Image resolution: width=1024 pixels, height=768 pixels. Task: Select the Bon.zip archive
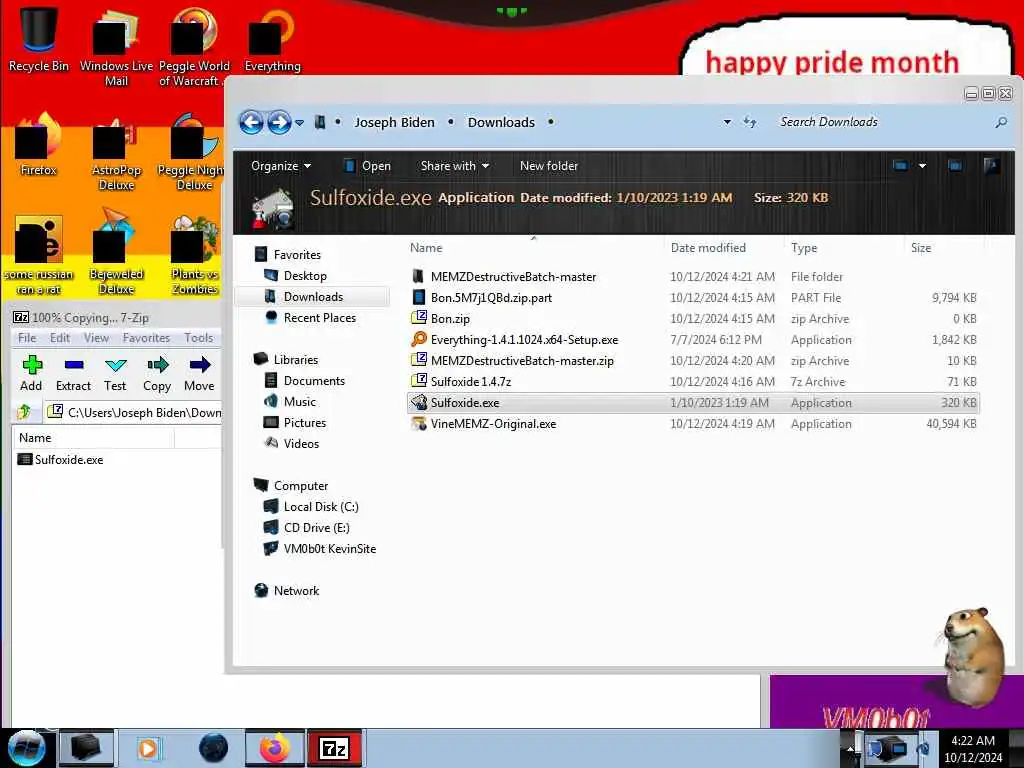(694, 319)
